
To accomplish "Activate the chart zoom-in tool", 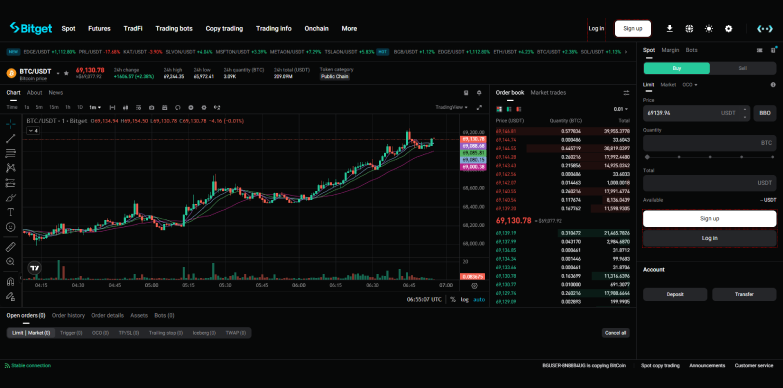I will click(10, 261).
